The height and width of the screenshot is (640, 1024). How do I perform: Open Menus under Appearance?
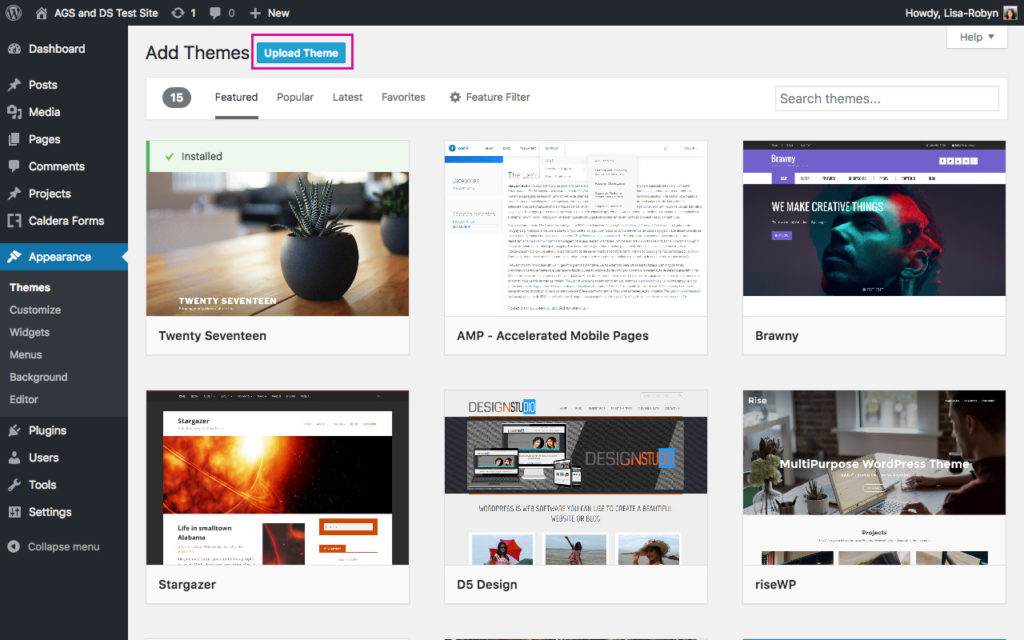(x=25, y=355)
